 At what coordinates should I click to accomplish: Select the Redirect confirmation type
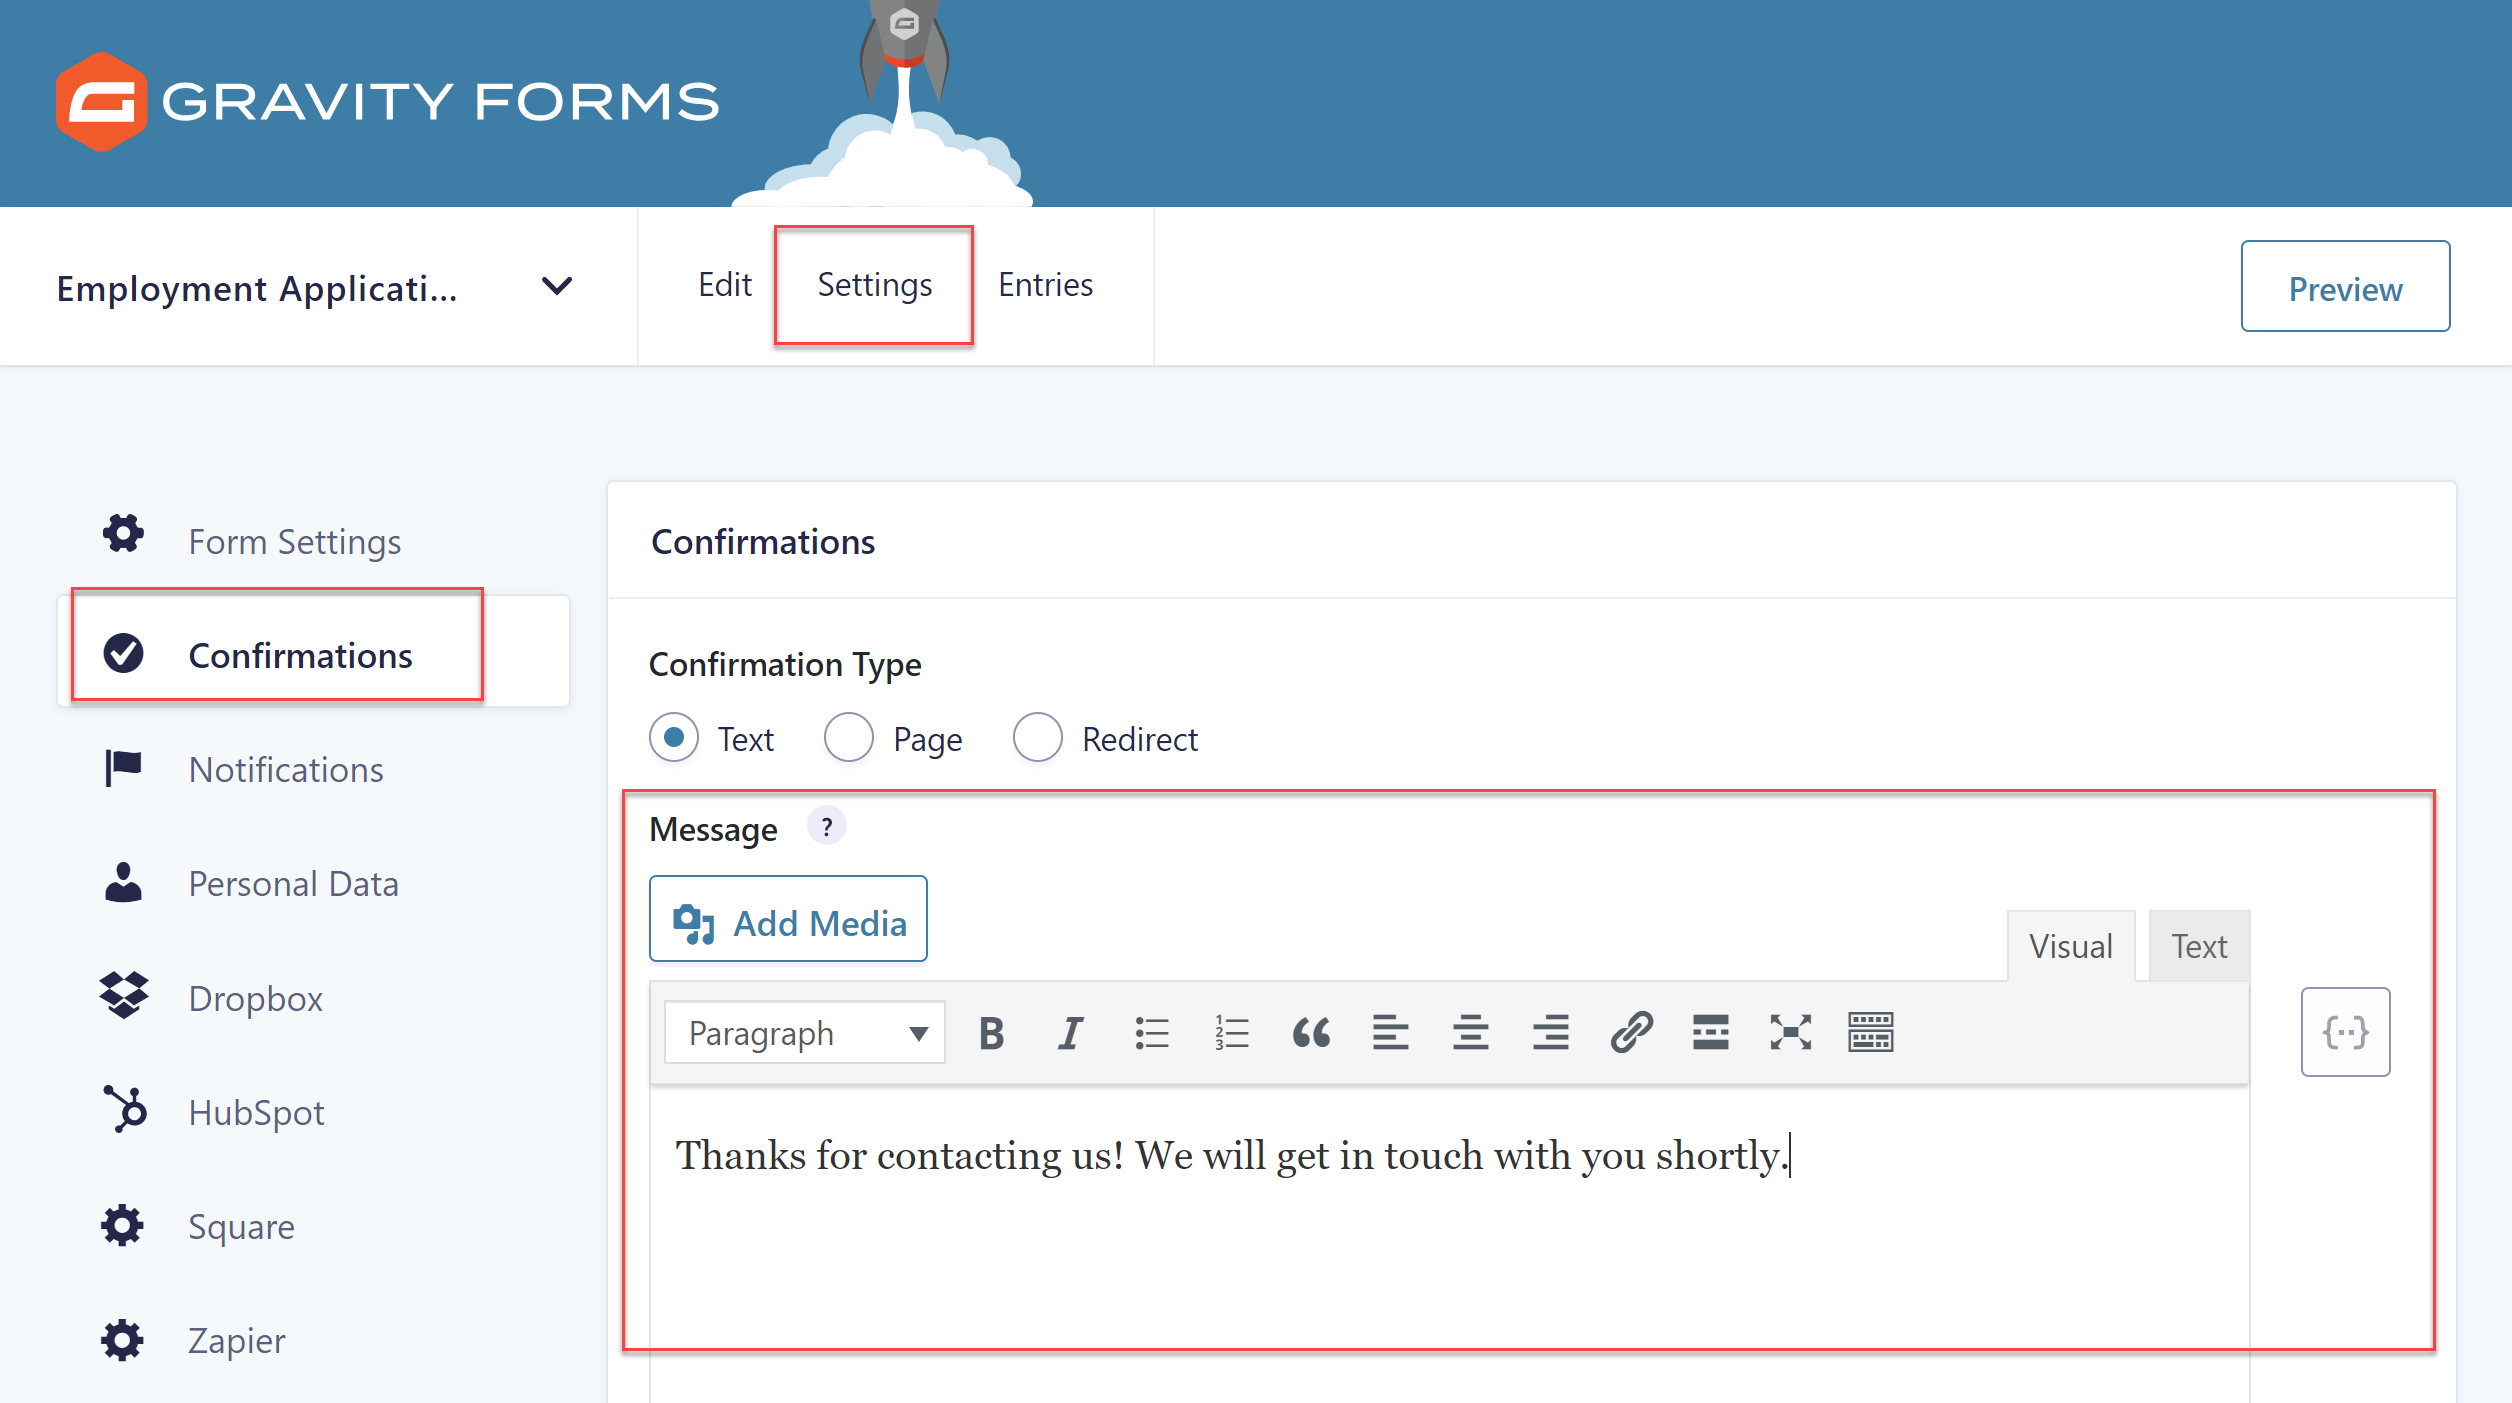[1038, 738]
